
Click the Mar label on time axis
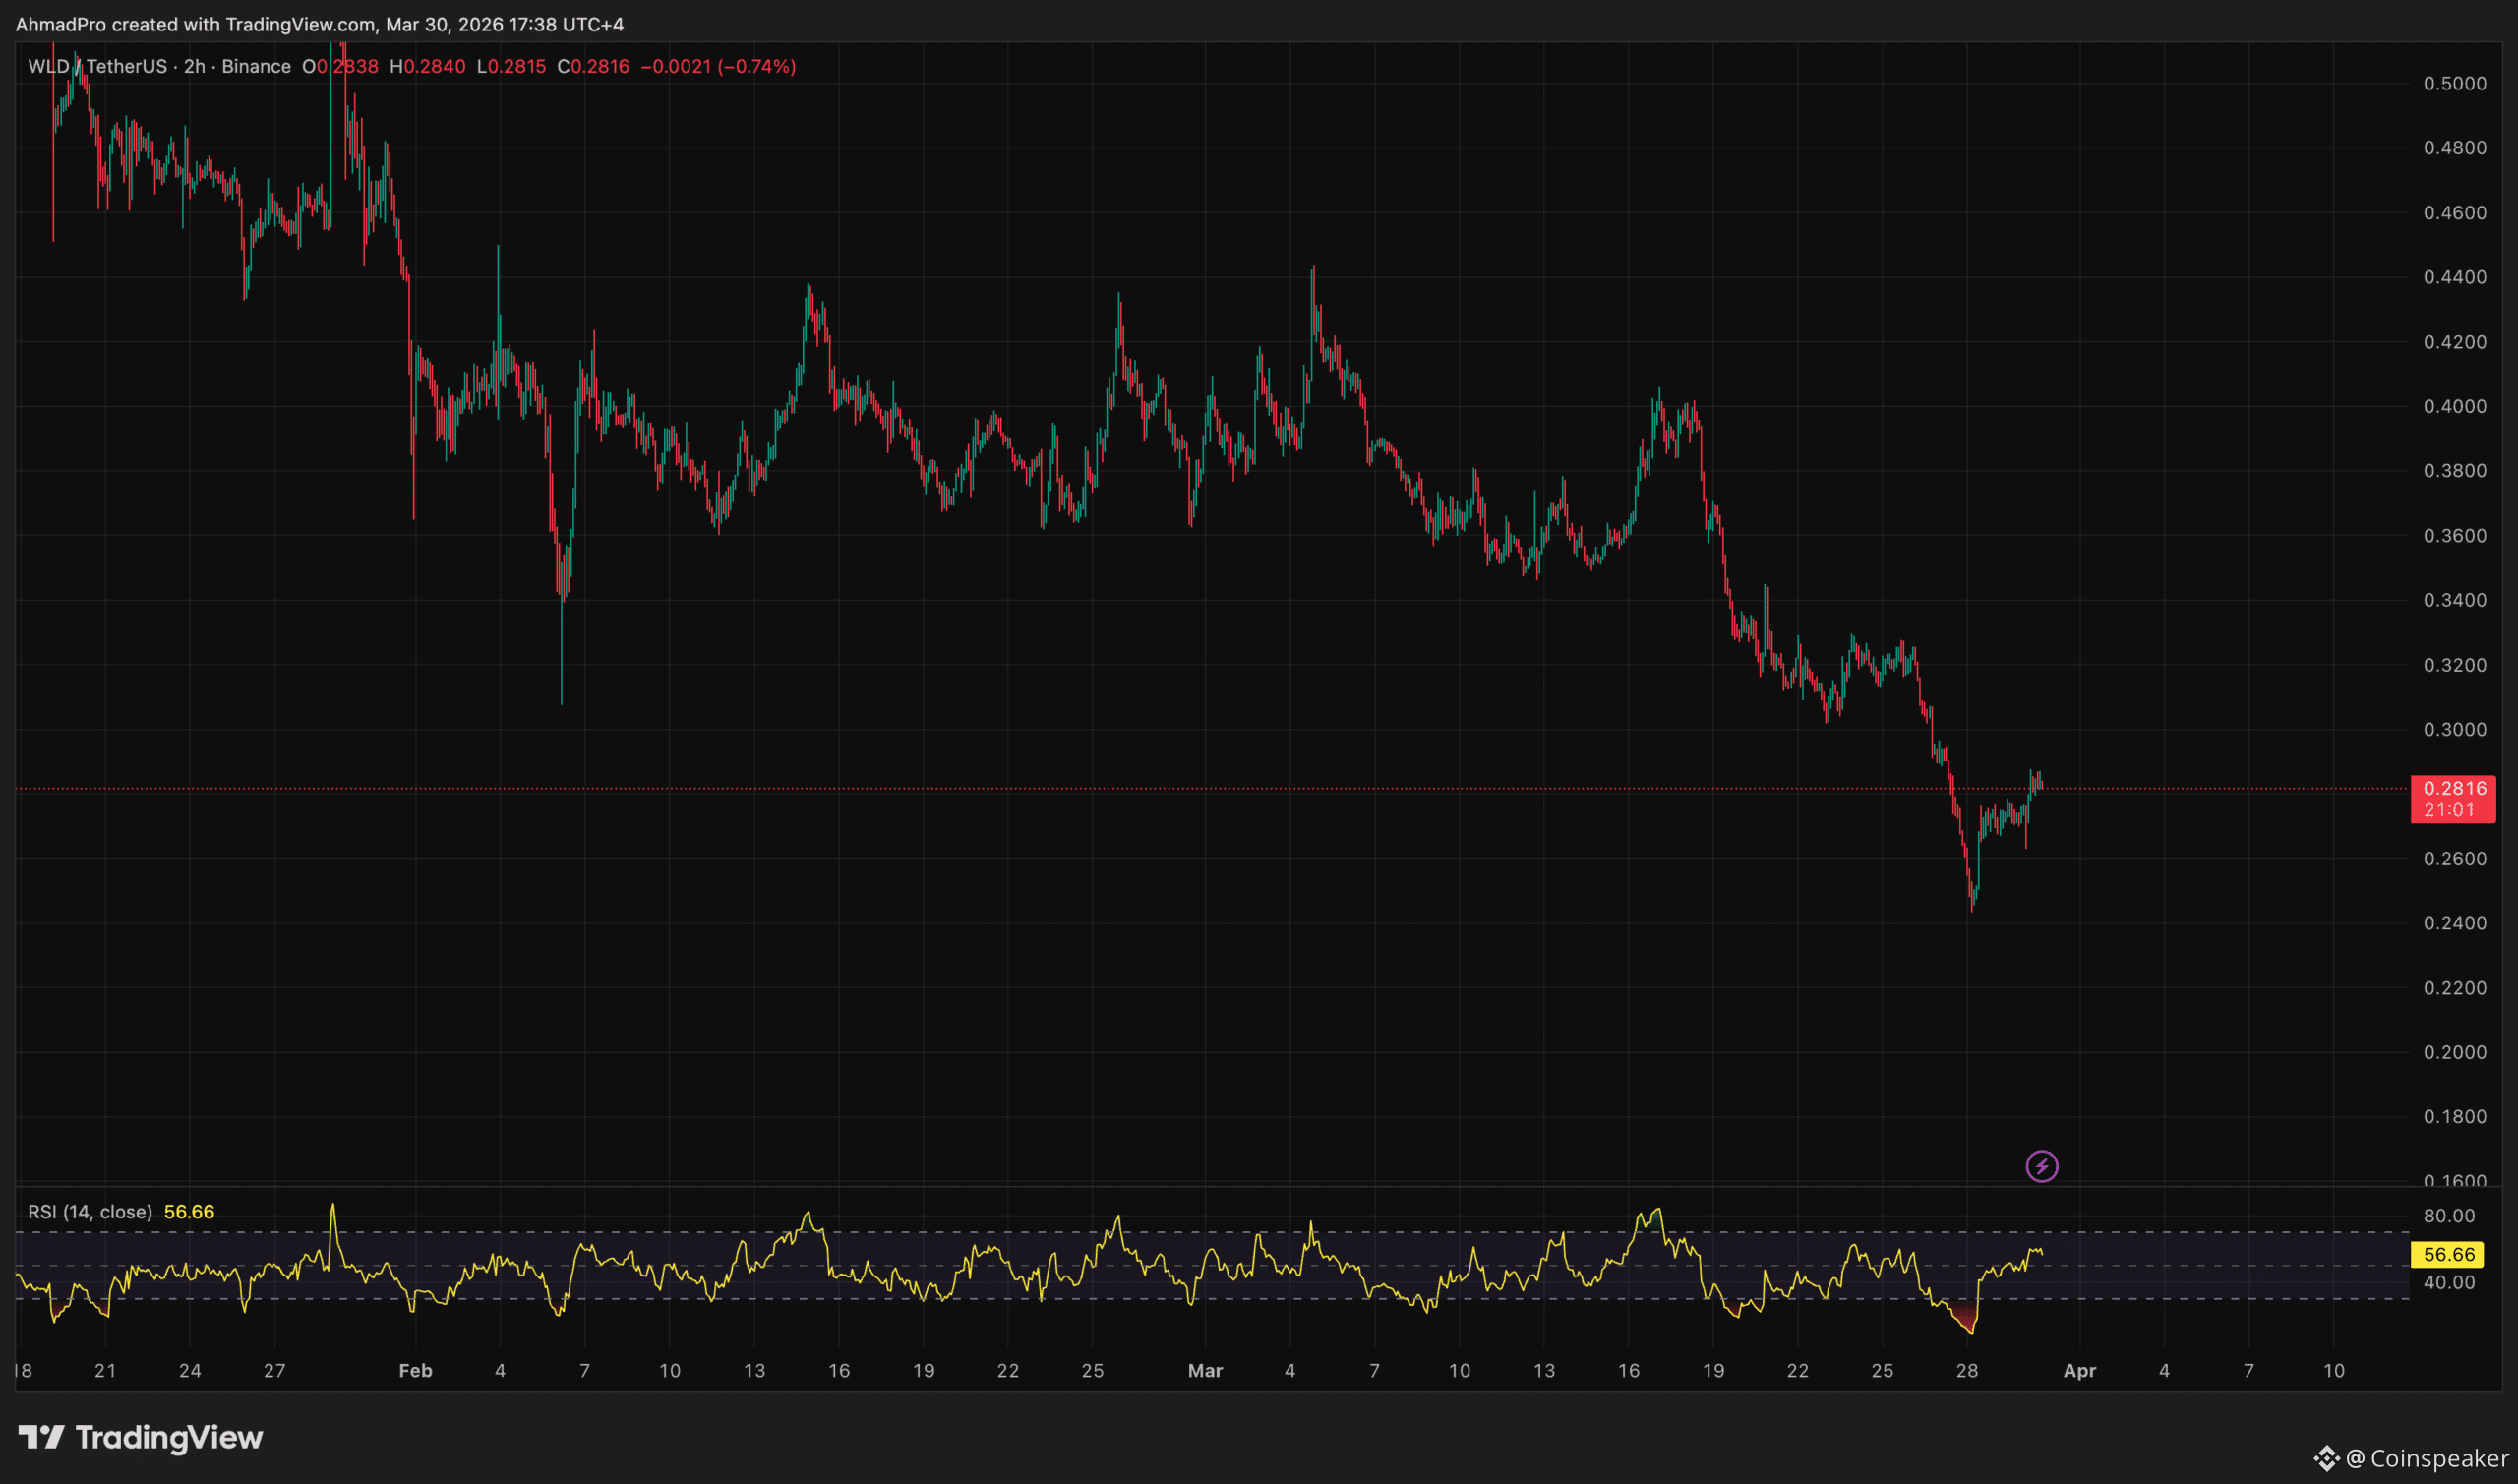pyautogui.click(x=1205, y=1371)
